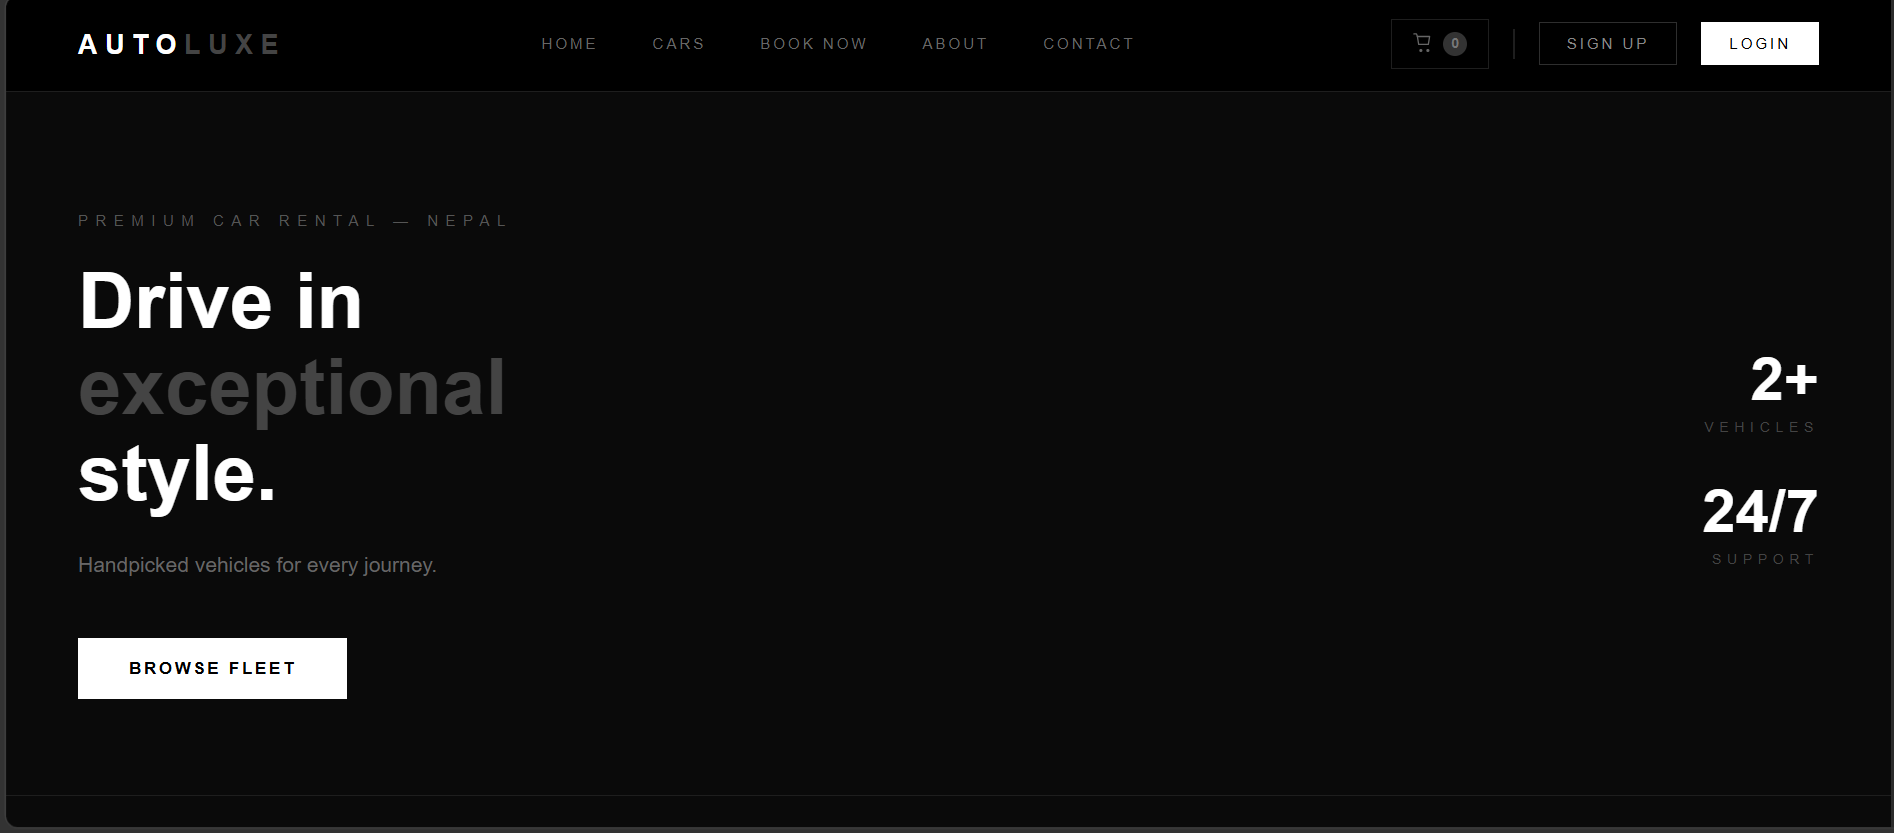Click the "SUPPORT" stat label
The height and width of the screenshot is (833, 1894).
click(1764, 559)
